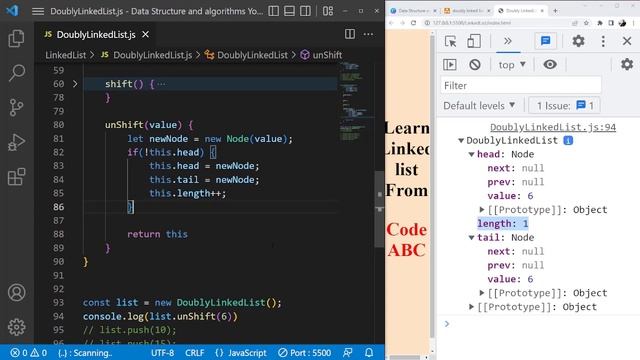Screen dimensions: 640x360
Task: Open DevTools customize kebab menu
Action: [x=603, y=41]
